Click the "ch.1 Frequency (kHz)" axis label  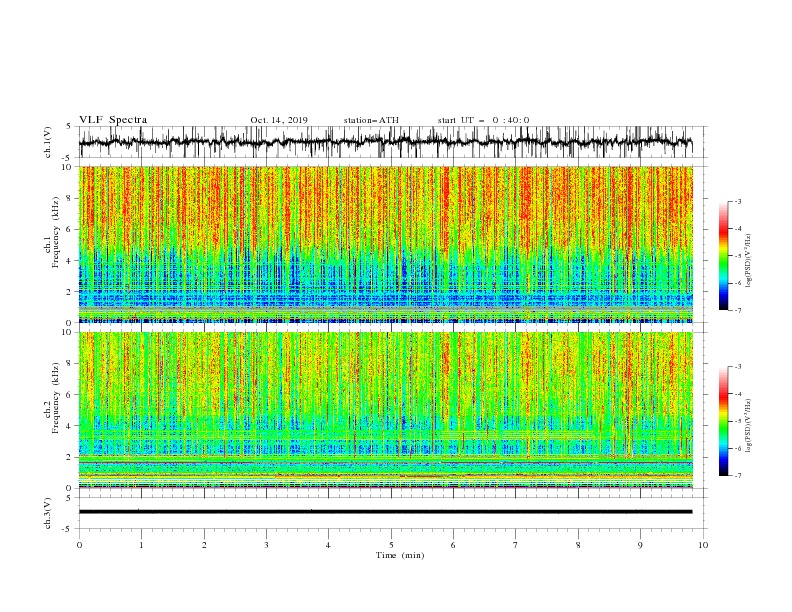pos(52,232)
